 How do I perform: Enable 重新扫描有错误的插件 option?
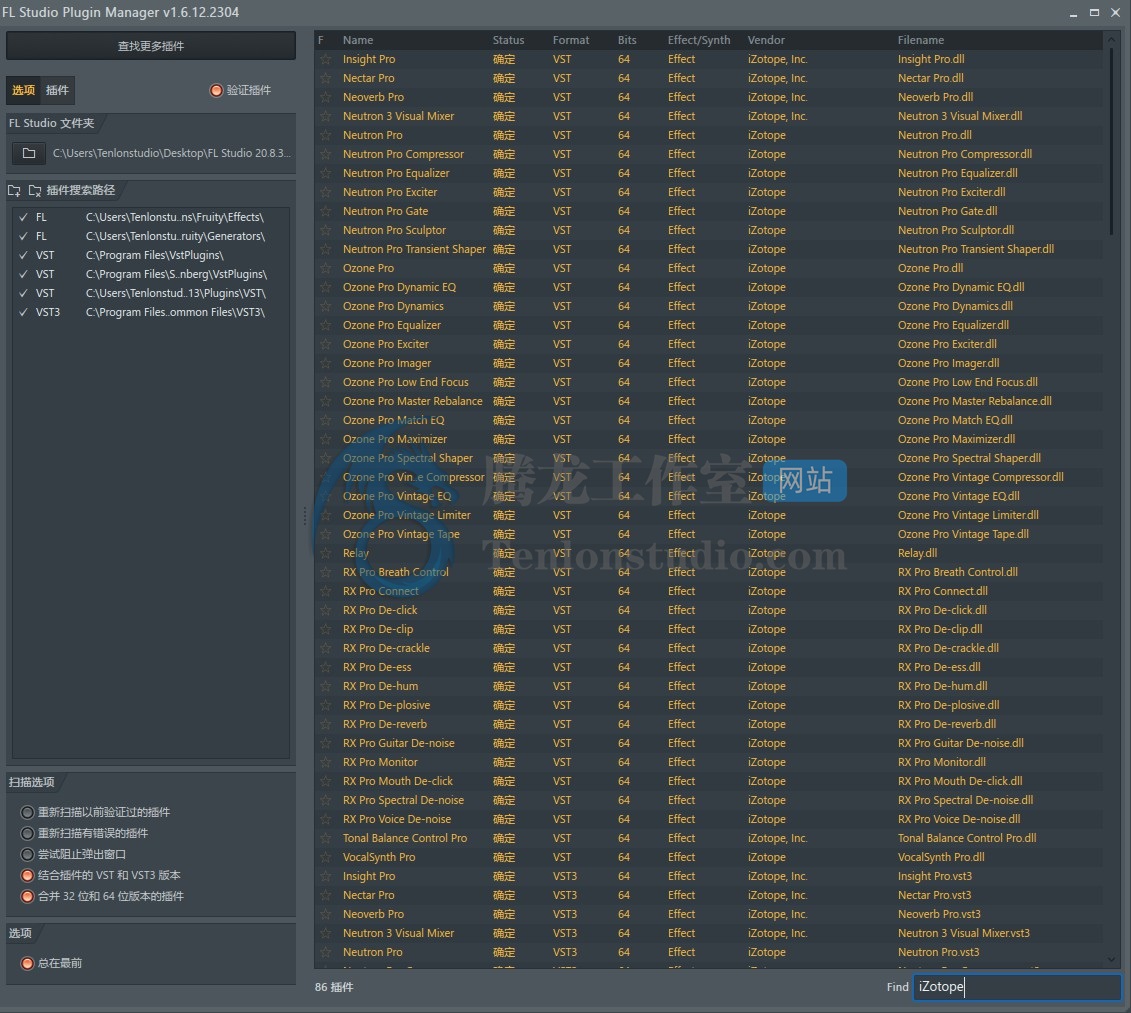(27, 833)
